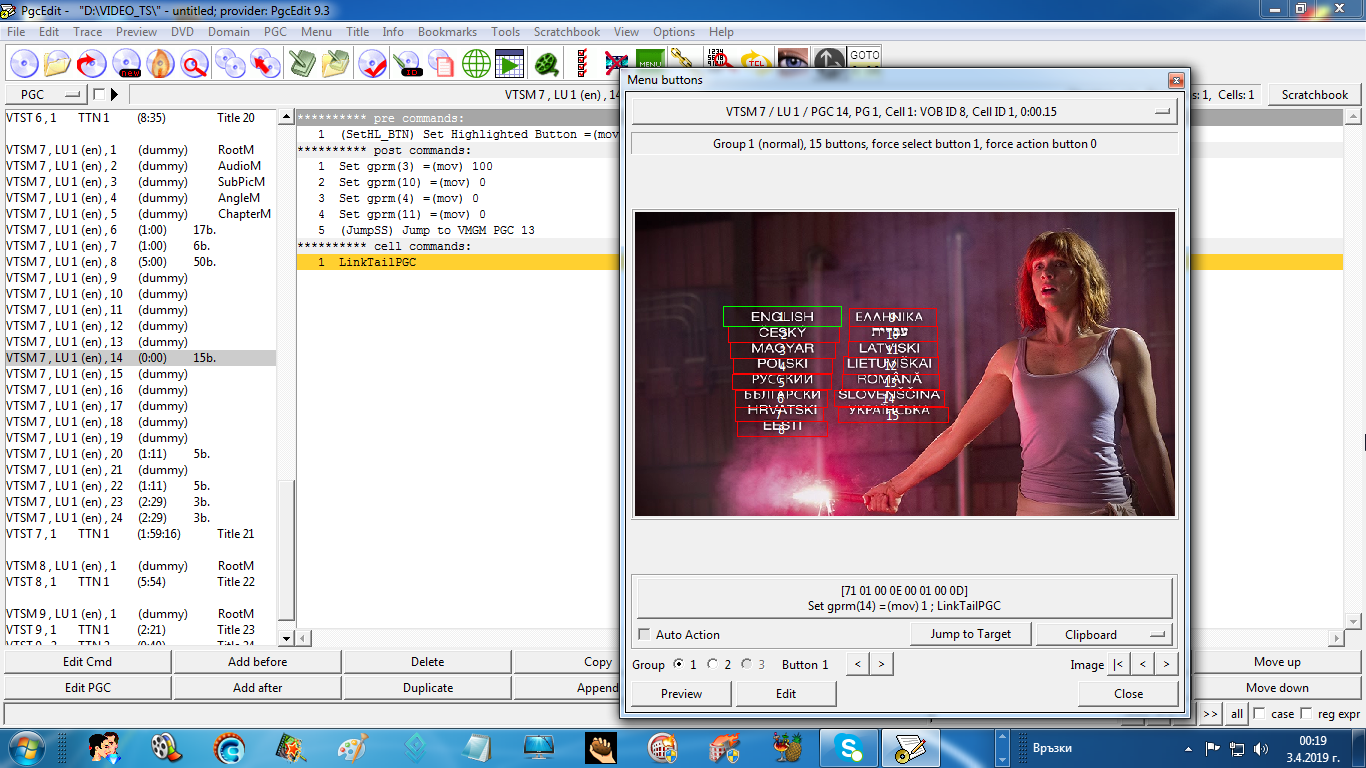1366x768 pixels.
Task: Click the disc with red curved arrow icon
Action: [x=92, y=64]
